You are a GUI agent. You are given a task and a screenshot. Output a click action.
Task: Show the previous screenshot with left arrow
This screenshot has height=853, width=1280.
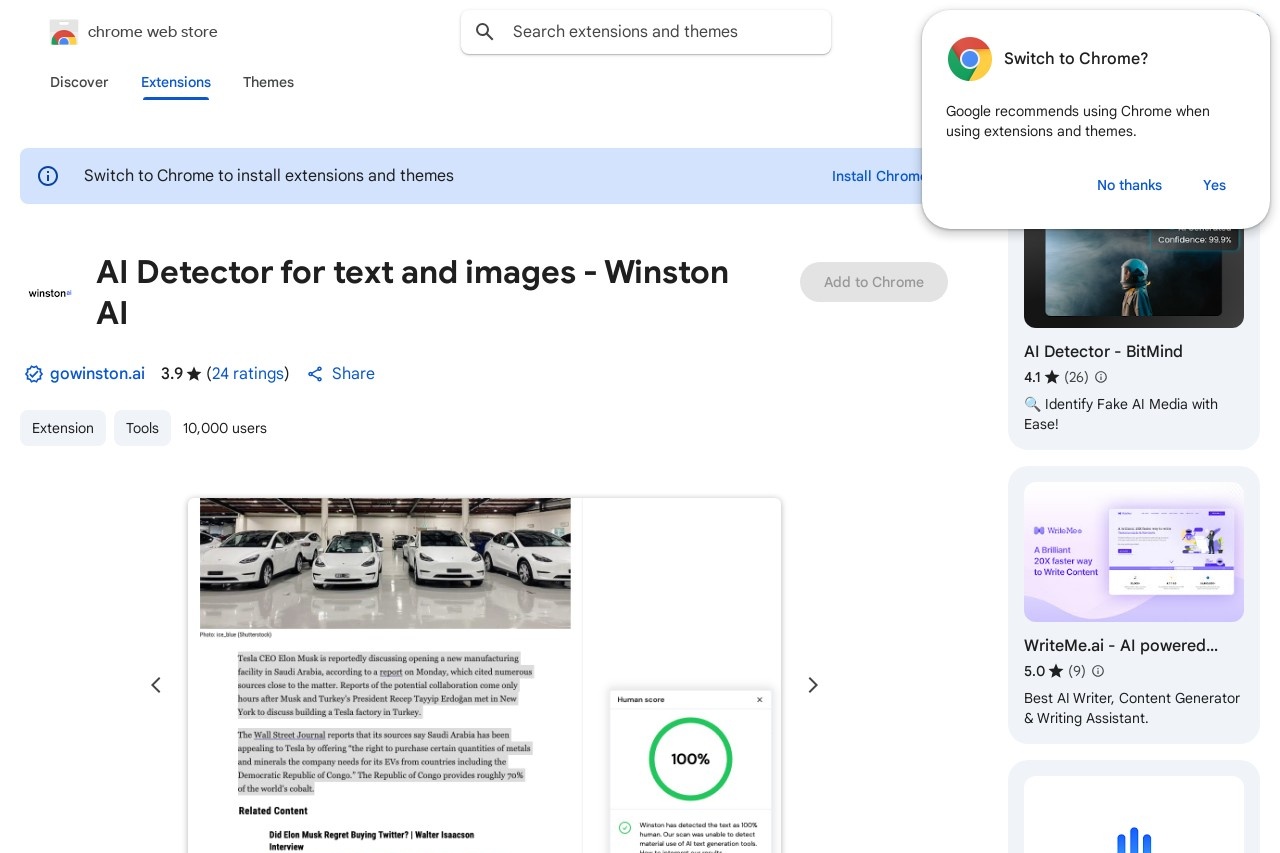coord(156,685)
